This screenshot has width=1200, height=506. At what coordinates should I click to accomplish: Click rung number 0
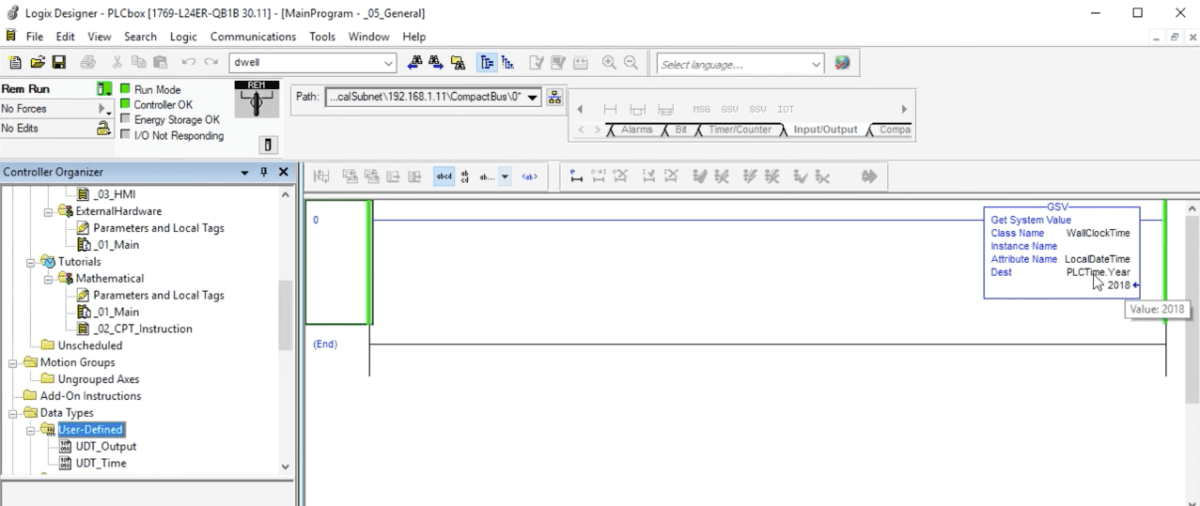pos(316,220)
